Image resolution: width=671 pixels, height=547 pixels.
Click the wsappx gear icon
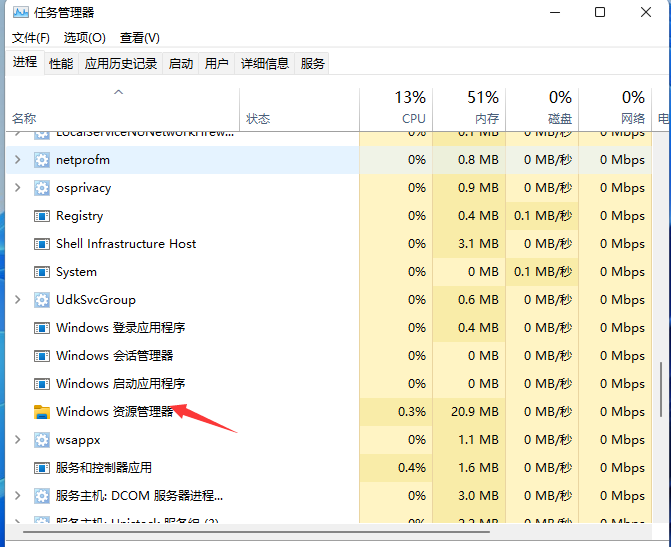42,440
